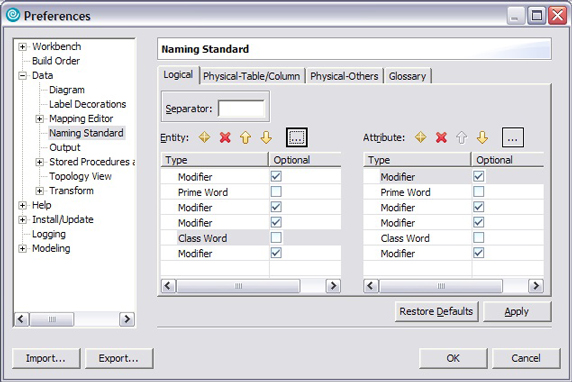Select Class Word row in Attribute table
Viewport: 572px width, 382px height.
click(453, 238)
